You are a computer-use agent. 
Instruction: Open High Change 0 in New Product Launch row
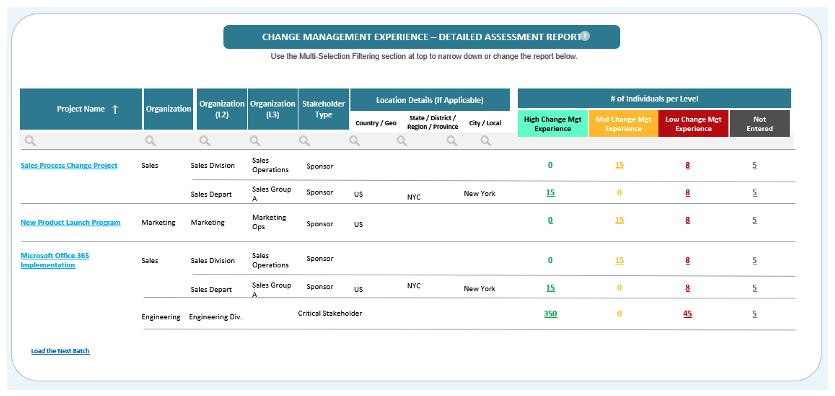pos(550,220)
